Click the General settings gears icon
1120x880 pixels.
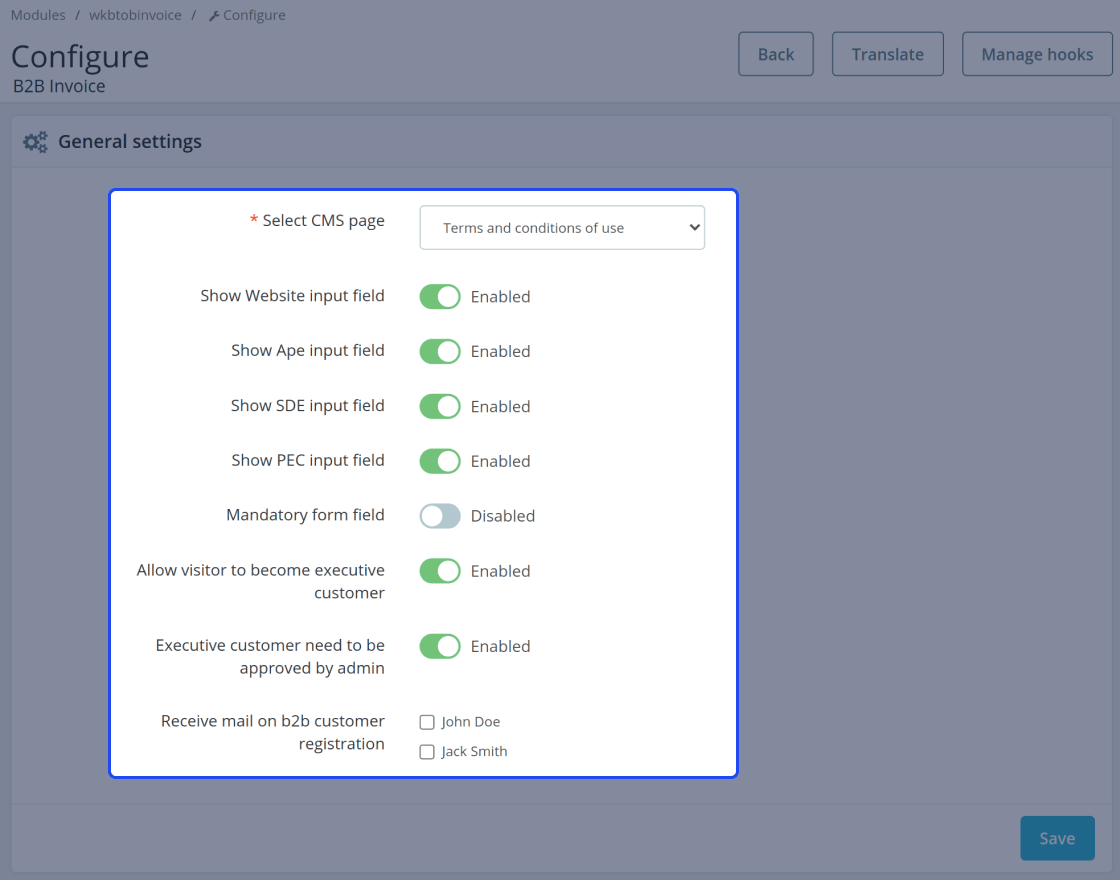(x=35, y=142)
